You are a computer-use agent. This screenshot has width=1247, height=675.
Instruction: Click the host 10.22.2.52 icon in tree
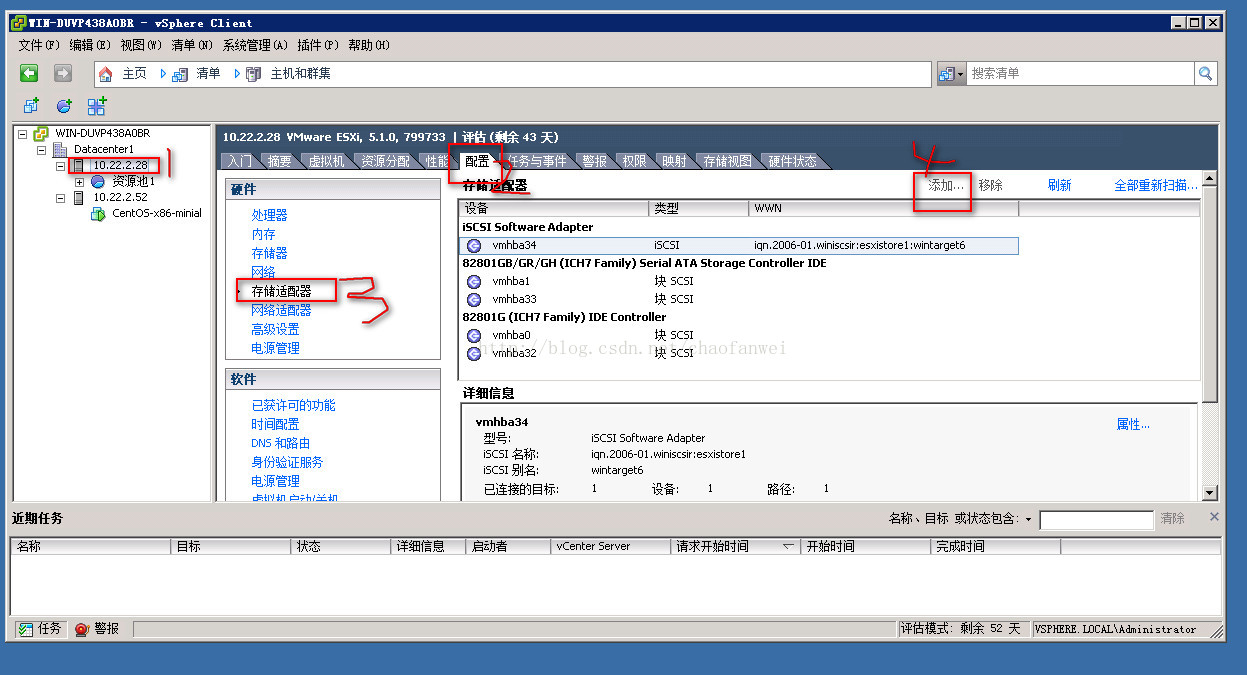pyautogui.click(x=79, y=198)
